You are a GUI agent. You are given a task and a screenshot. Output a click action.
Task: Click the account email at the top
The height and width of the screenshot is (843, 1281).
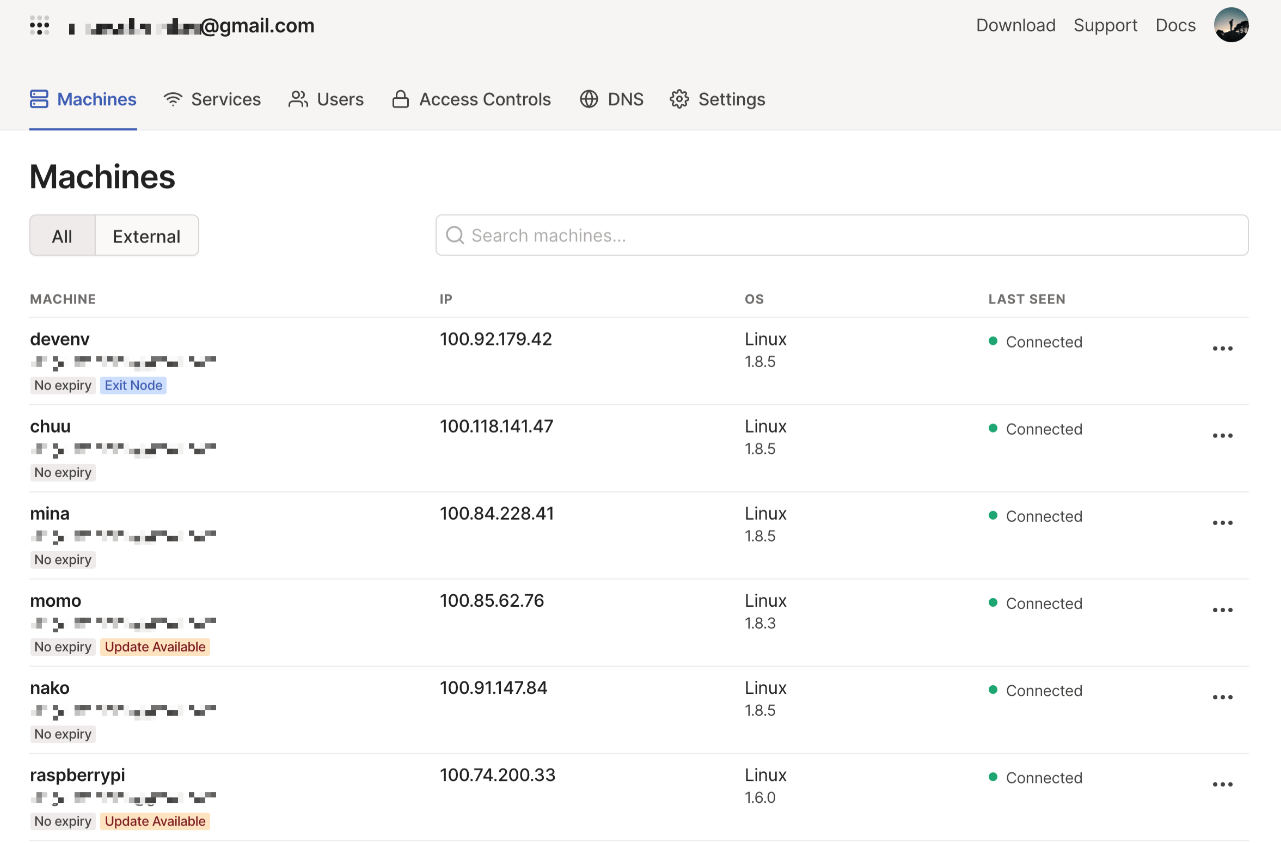point(191,26)
